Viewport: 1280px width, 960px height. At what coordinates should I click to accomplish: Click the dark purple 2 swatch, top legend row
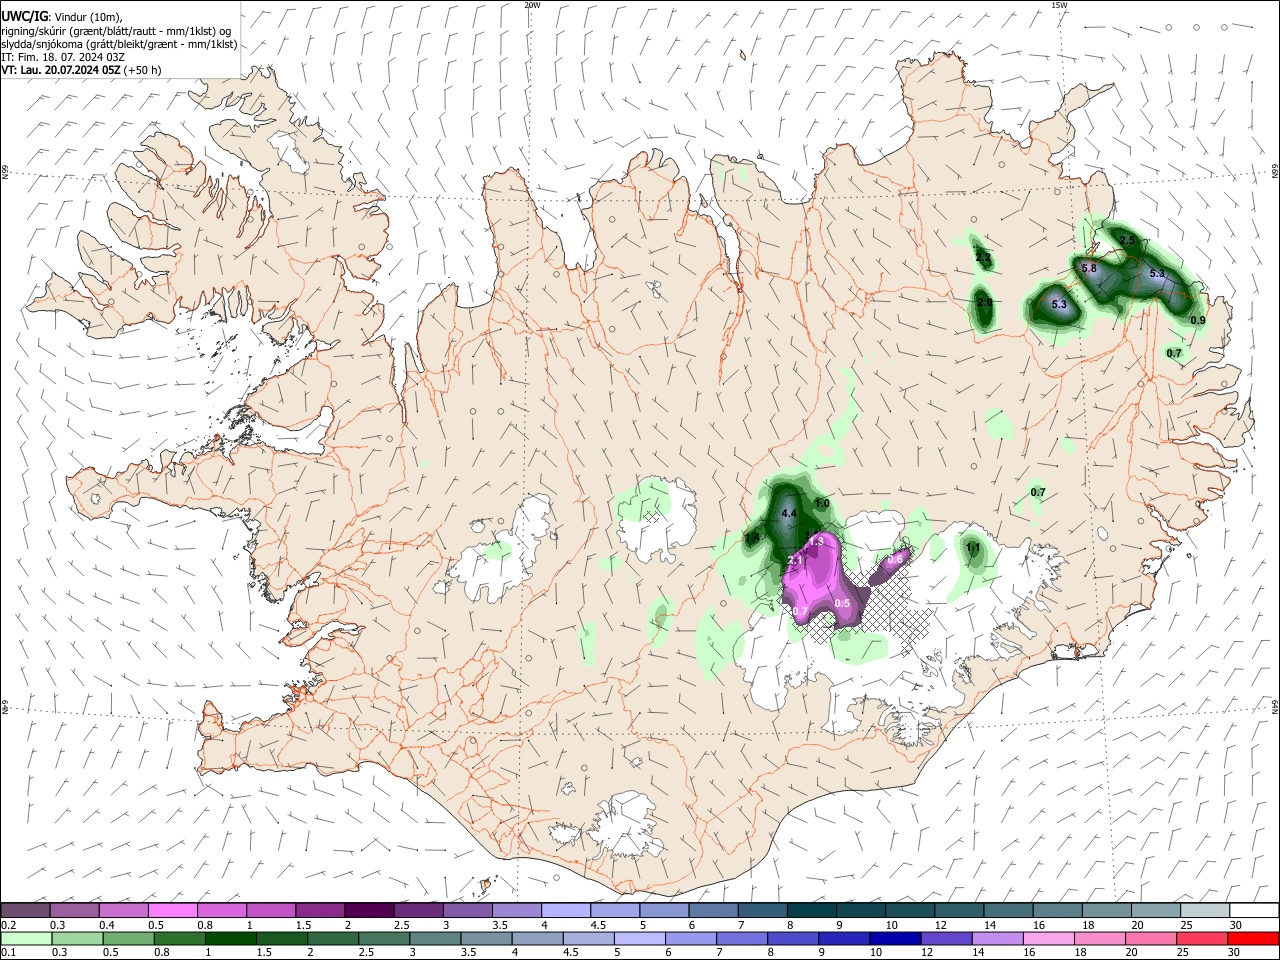click(369, 911)
